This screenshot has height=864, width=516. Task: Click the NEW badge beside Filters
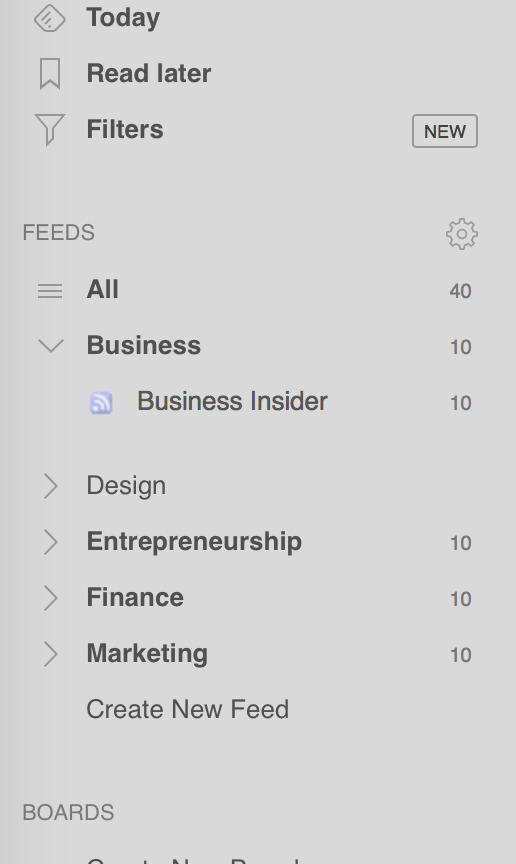445,131
